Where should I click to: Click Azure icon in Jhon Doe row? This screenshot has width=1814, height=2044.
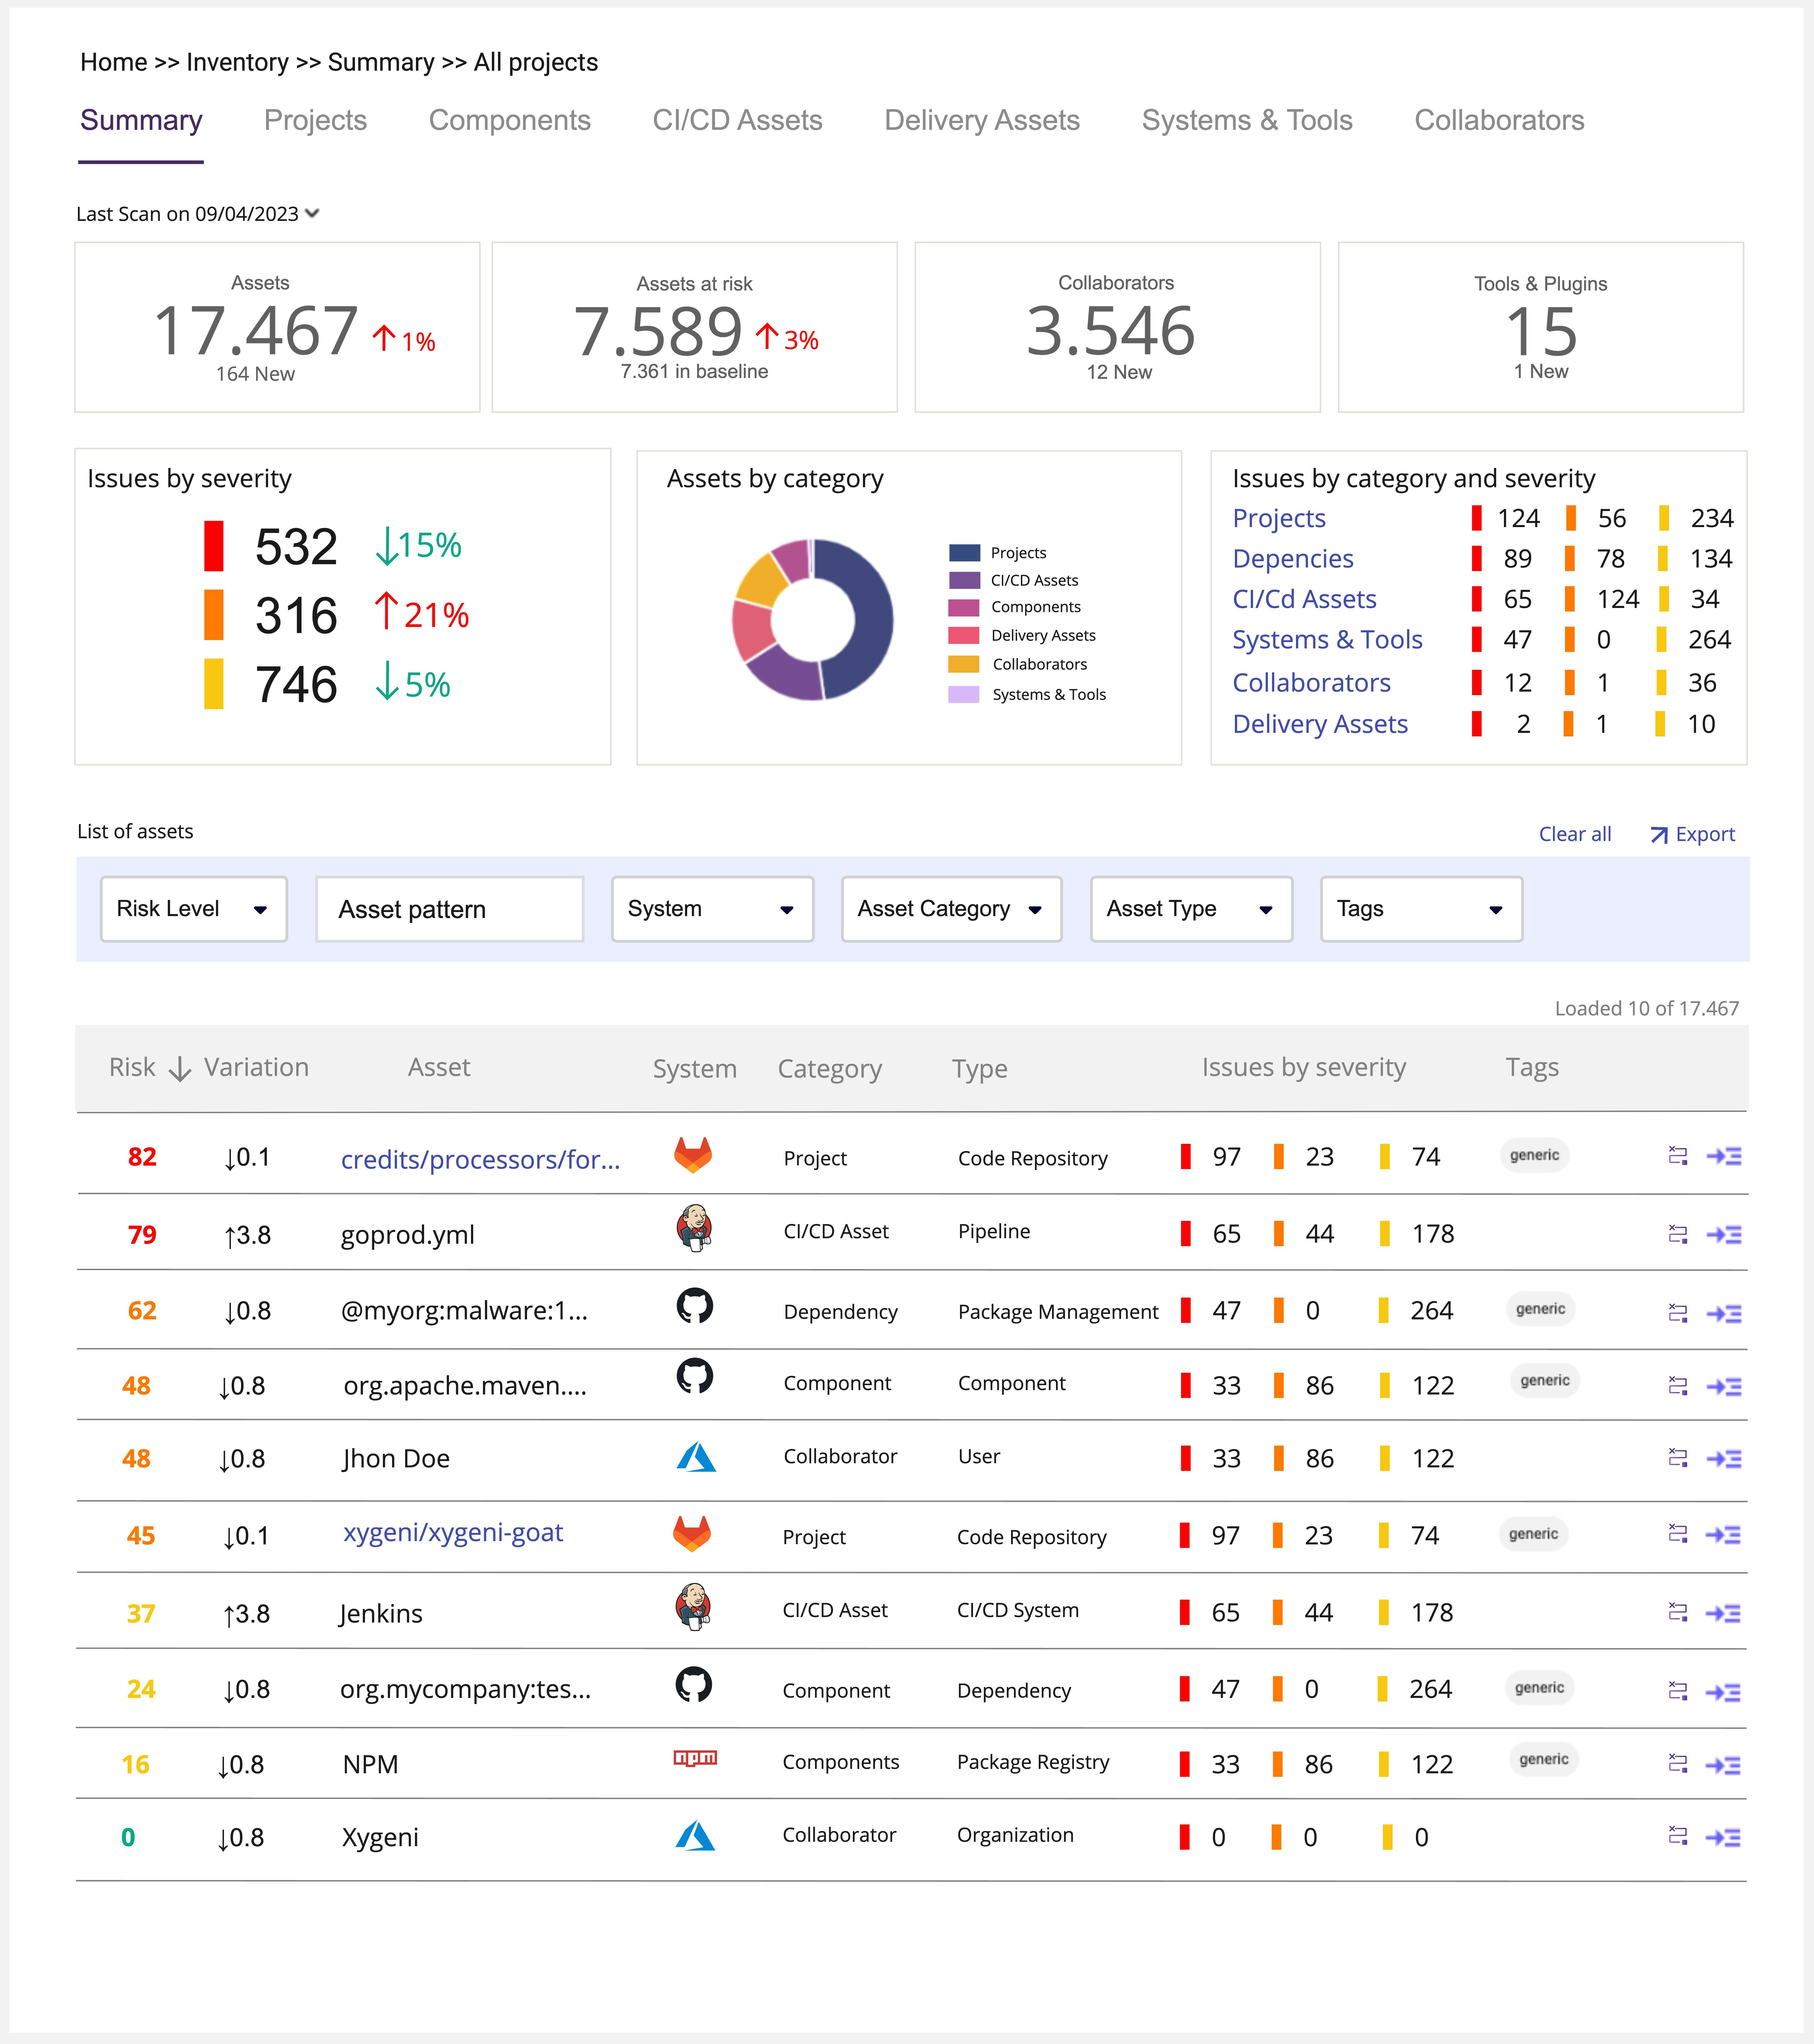(x=696, y=1457)
